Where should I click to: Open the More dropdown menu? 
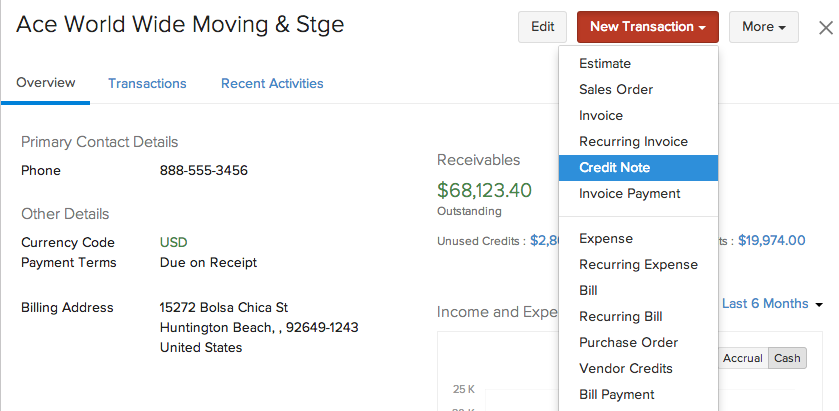(763, 27)
